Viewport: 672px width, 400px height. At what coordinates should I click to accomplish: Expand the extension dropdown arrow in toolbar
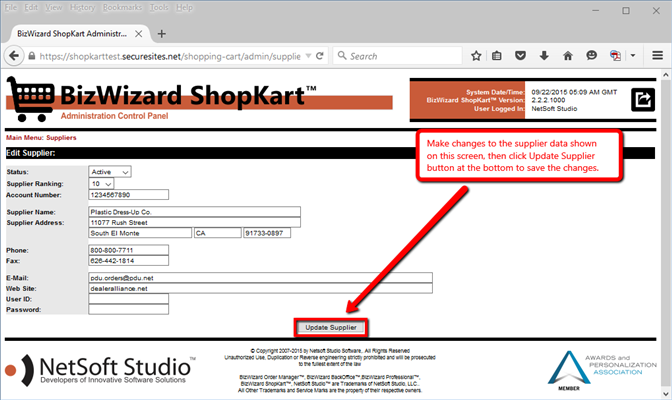click(633, 56)
